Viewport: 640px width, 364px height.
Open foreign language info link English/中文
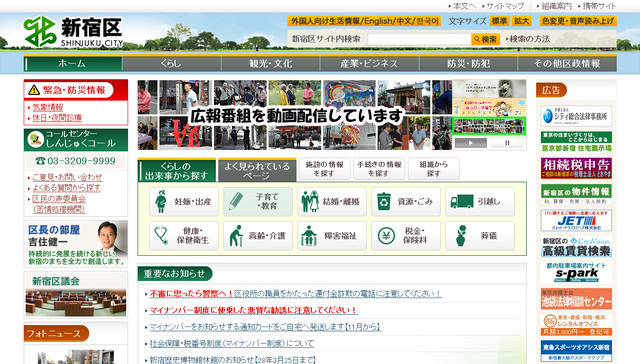click(x=364, y=21)
